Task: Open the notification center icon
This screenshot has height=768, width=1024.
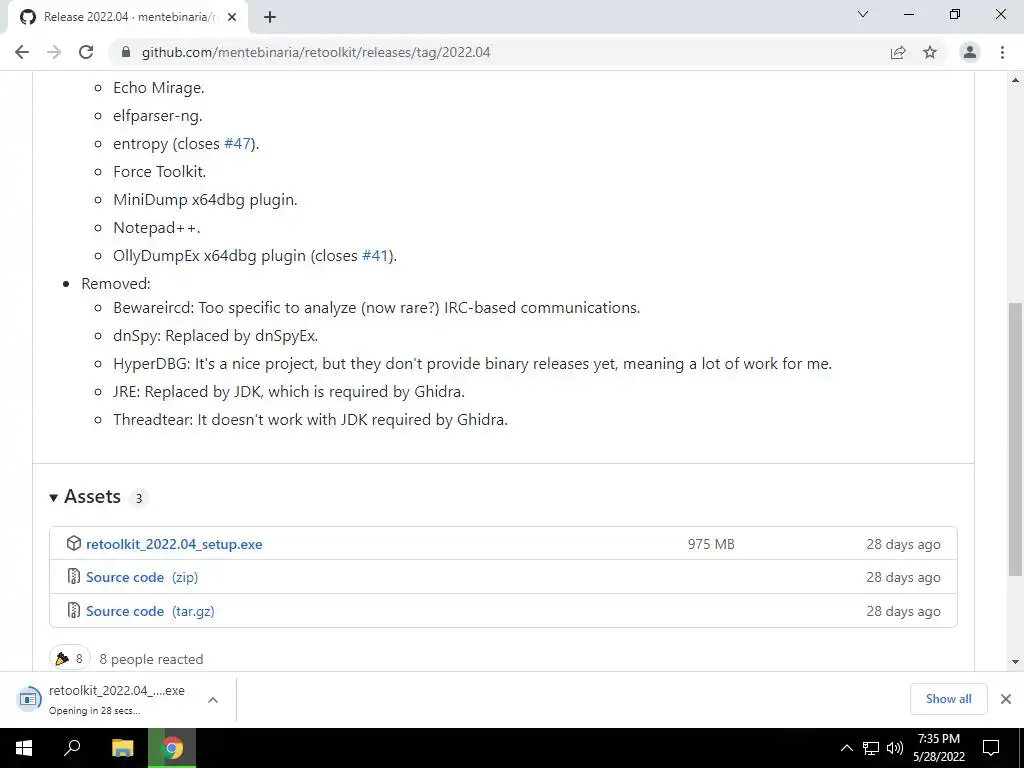Action: pyautogui.click(x=991, y=748)
